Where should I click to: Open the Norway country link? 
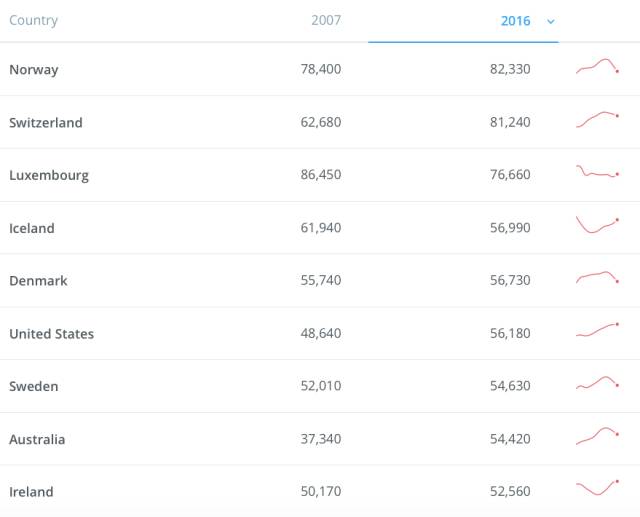click(34, 70)
